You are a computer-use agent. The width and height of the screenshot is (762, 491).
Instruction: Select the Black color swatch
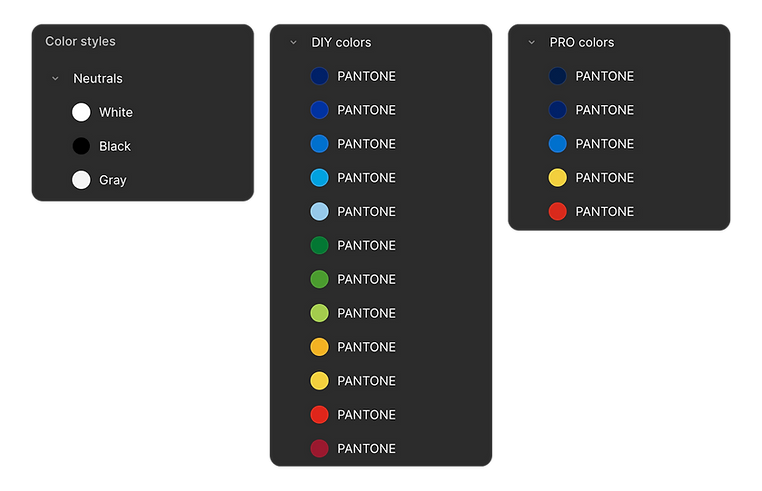coord(81,146)
